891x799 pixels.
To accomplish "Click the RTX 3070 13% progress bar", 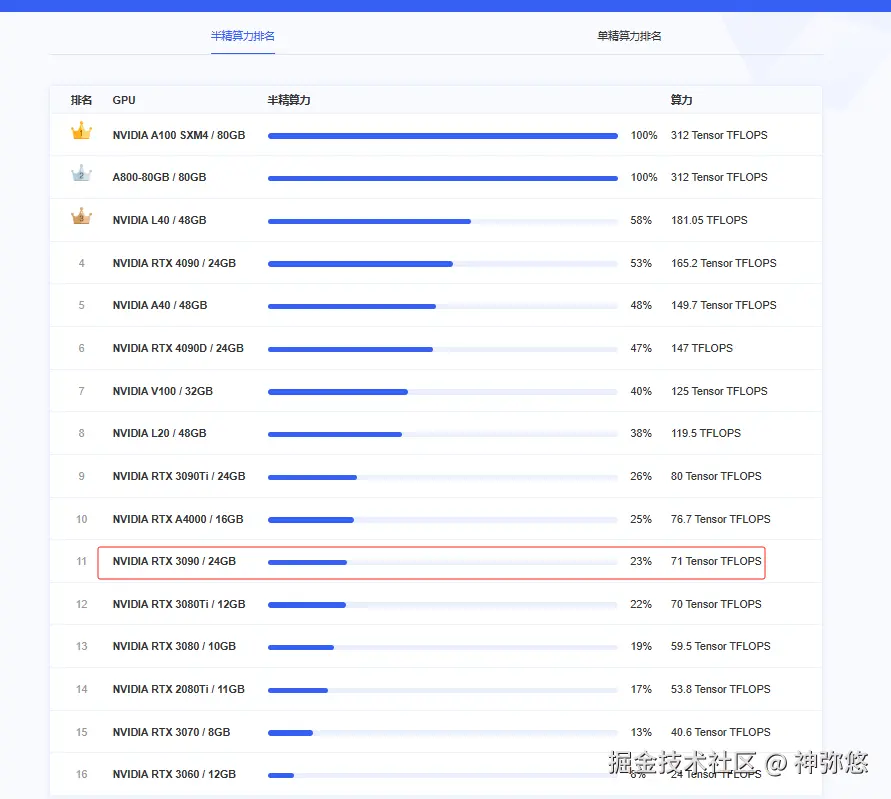I will tap(443, 733).
